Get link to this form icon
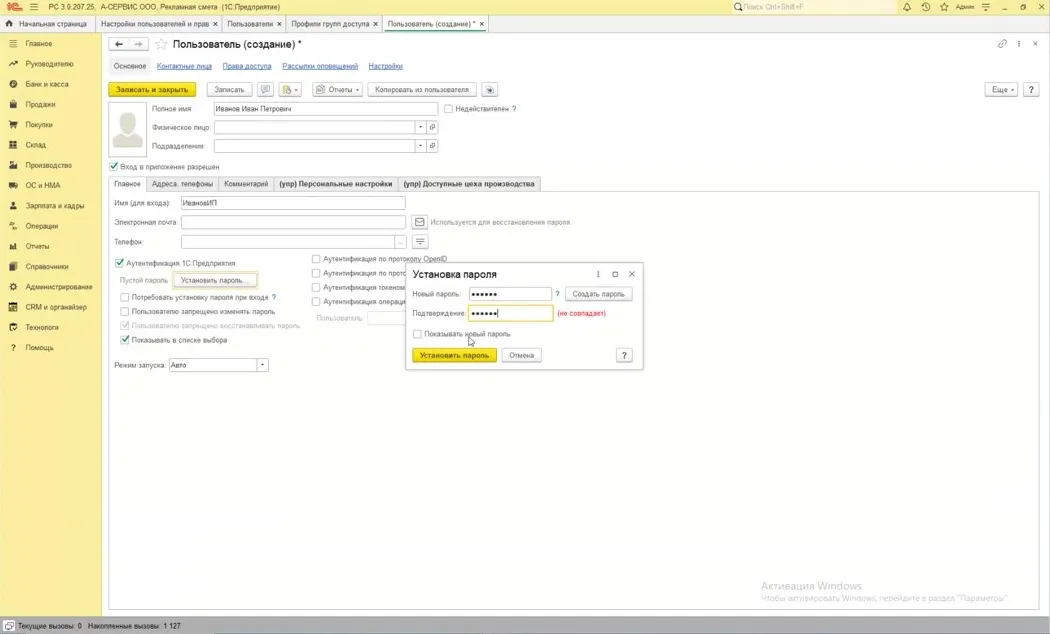 (1002, 44)
